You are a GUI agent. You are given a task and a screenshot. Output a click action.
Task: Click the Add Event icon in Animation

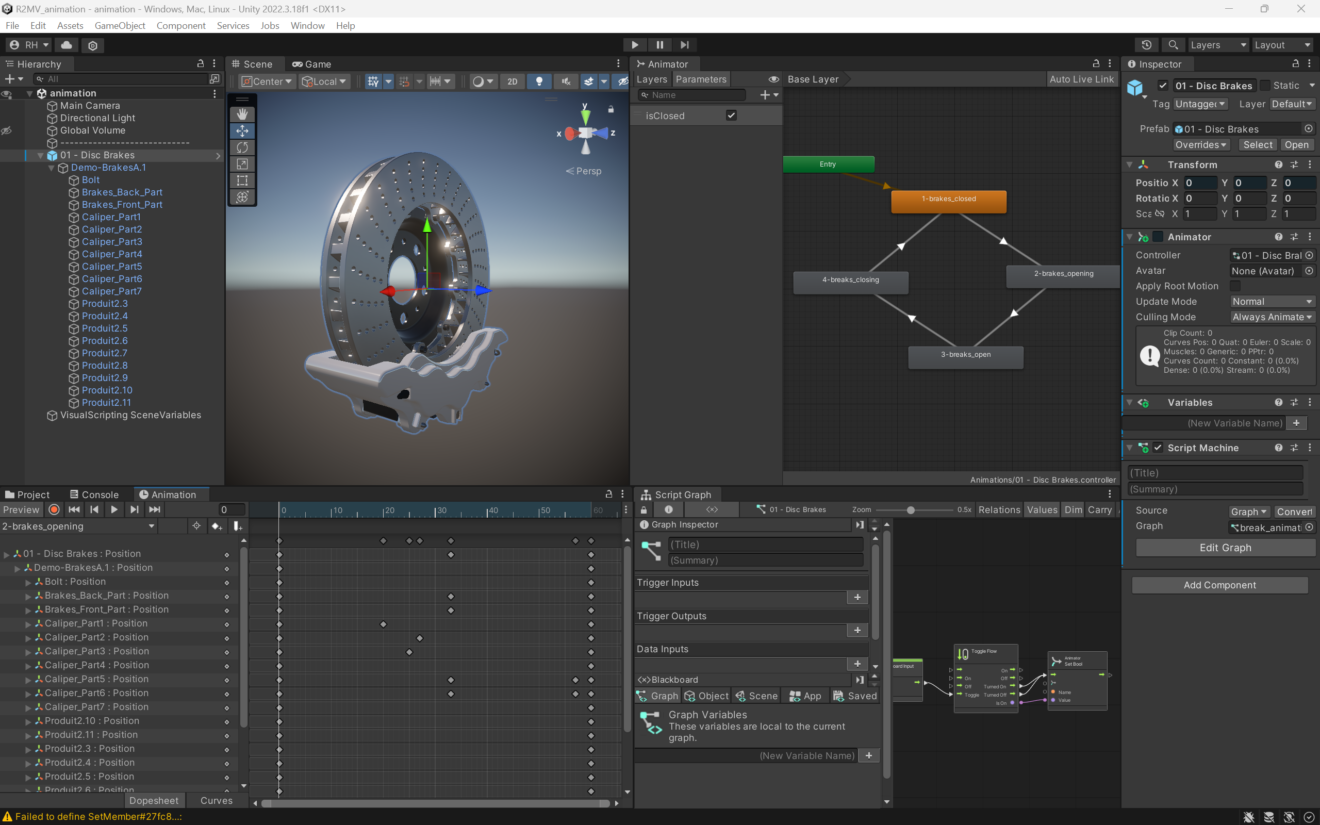[237, 526]
